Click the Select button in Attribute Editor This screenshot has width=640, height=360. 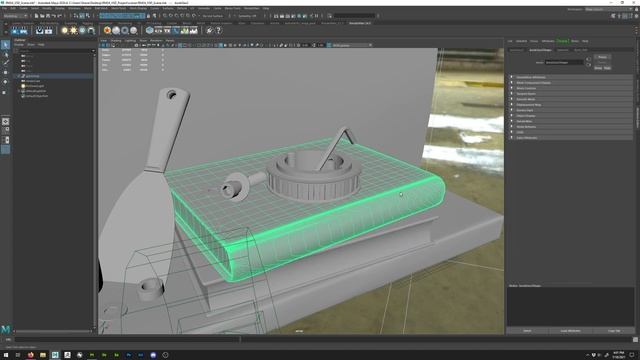527,331
